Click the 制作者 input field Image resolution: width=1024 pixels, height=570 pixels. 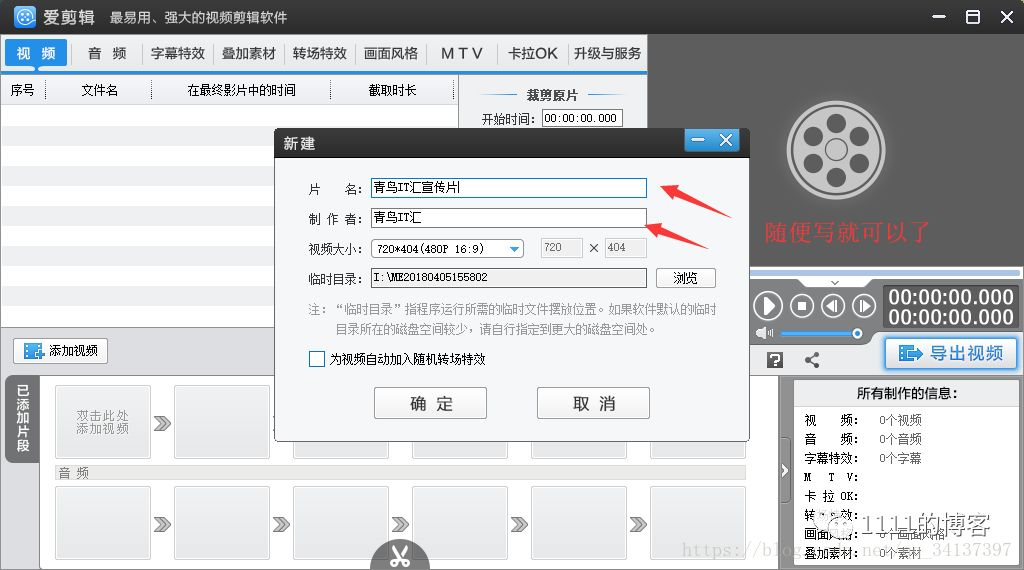[509, 218]
